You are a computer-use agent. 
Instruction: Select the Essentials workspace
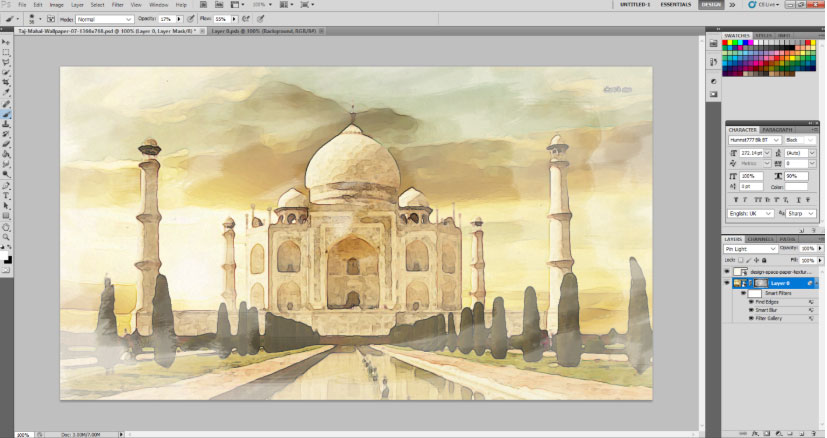point(676,4)
